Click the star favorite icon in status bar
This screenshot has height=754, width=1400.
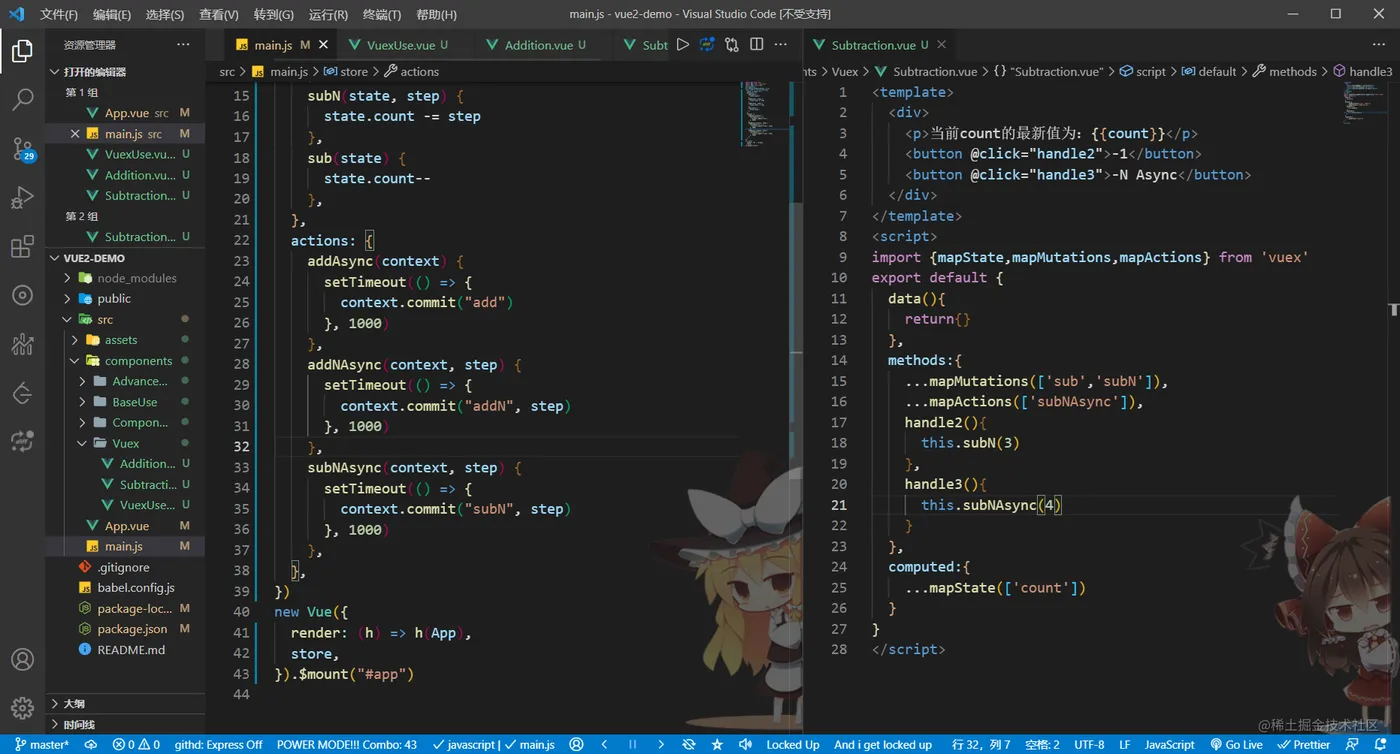(x=717, y=744)
